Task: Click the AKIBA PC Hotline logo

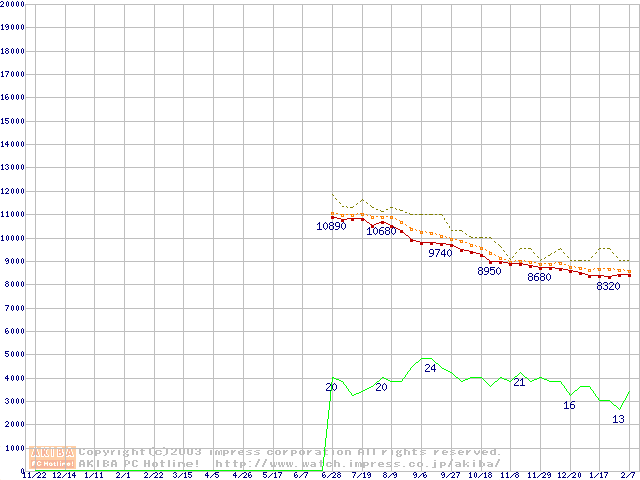Action: click(x=52, y=458)
